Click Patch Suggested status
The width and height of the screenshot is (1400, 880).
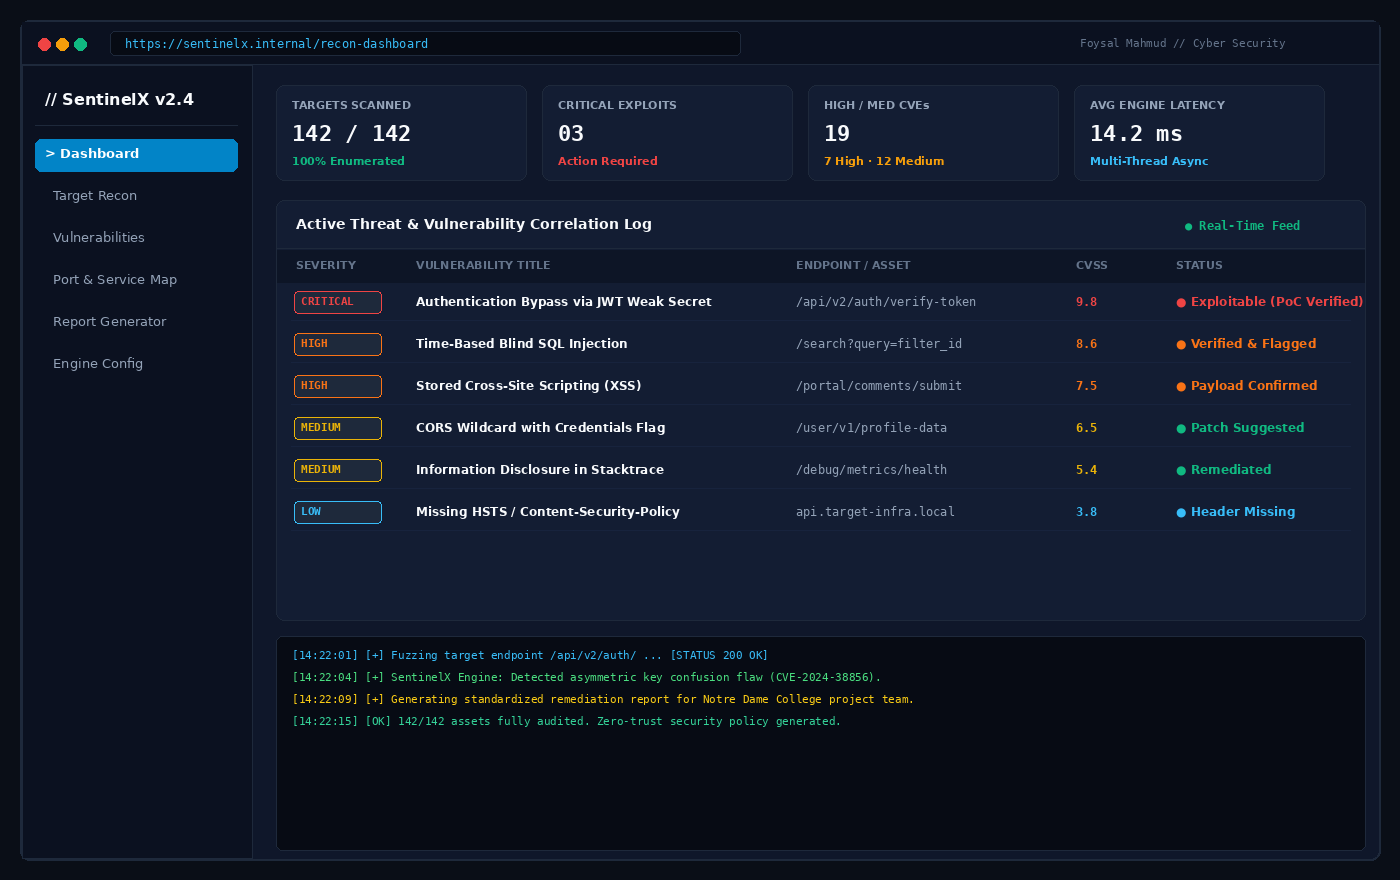pyautogui.click(x=1241, y=428)
